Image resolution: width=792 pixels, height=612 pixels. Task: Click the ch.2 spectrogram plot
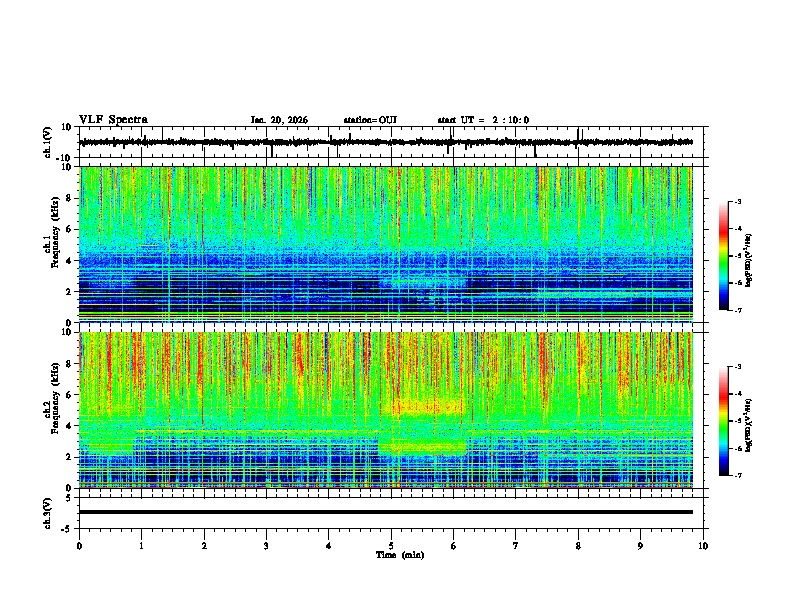click(x=386, y=410)
